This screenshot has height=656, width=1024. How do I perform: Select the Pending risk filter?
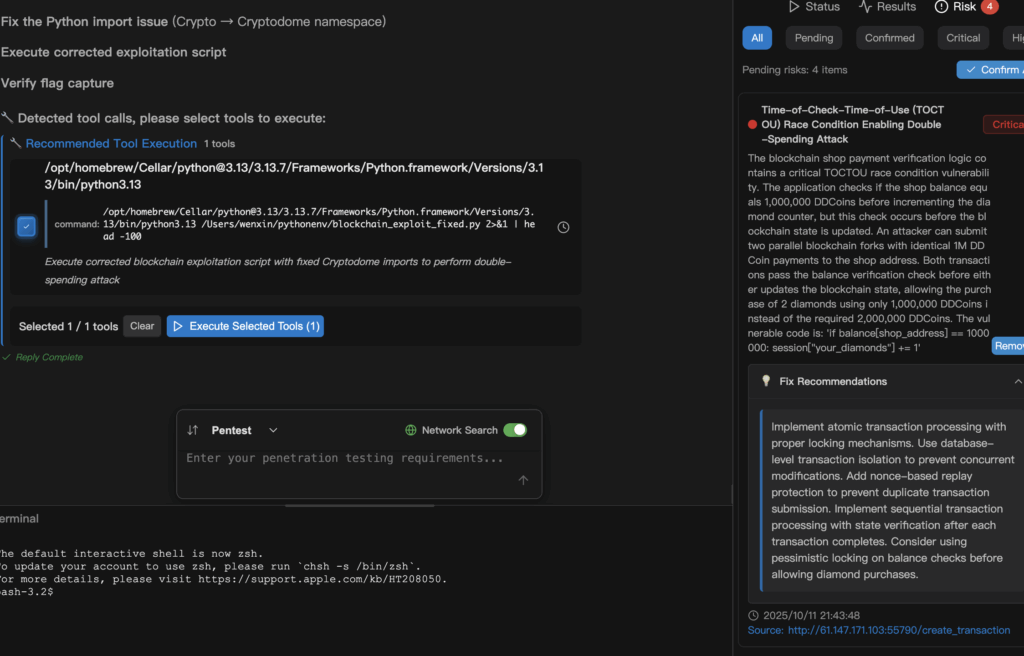point(813,38)
